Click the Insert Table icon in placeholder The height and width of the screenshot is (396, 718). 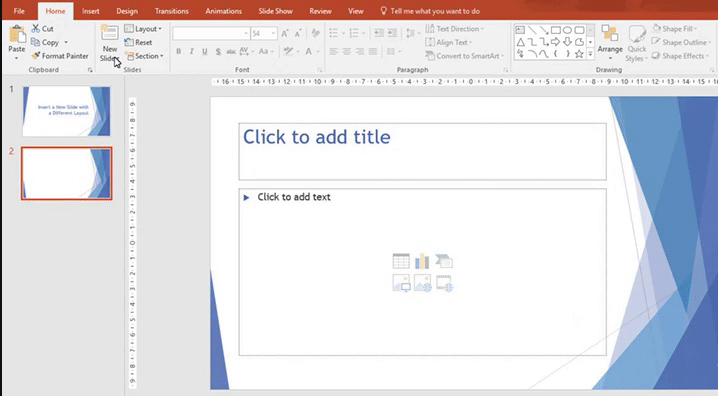tap(401, 261)
